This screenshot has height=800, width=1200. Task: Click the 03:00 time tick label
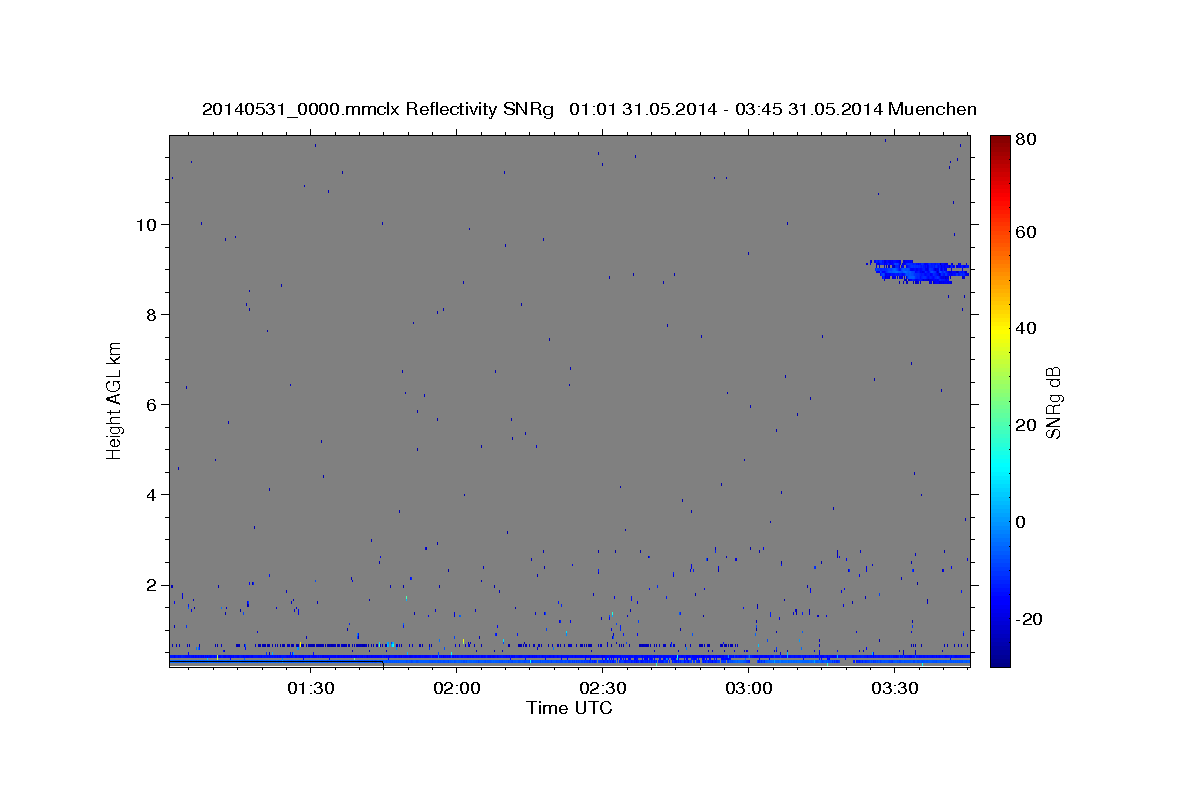749,689
